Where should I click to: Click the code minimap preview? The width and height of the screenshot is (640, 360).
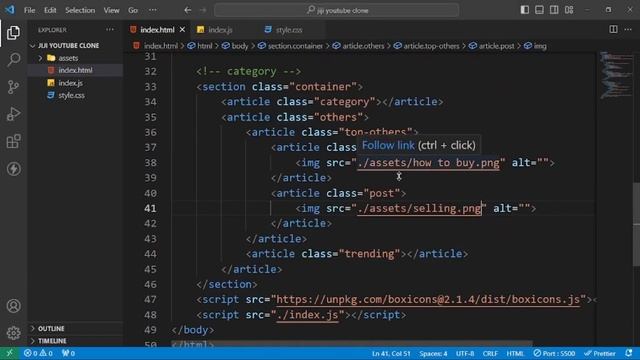click(x=616, y=75)
